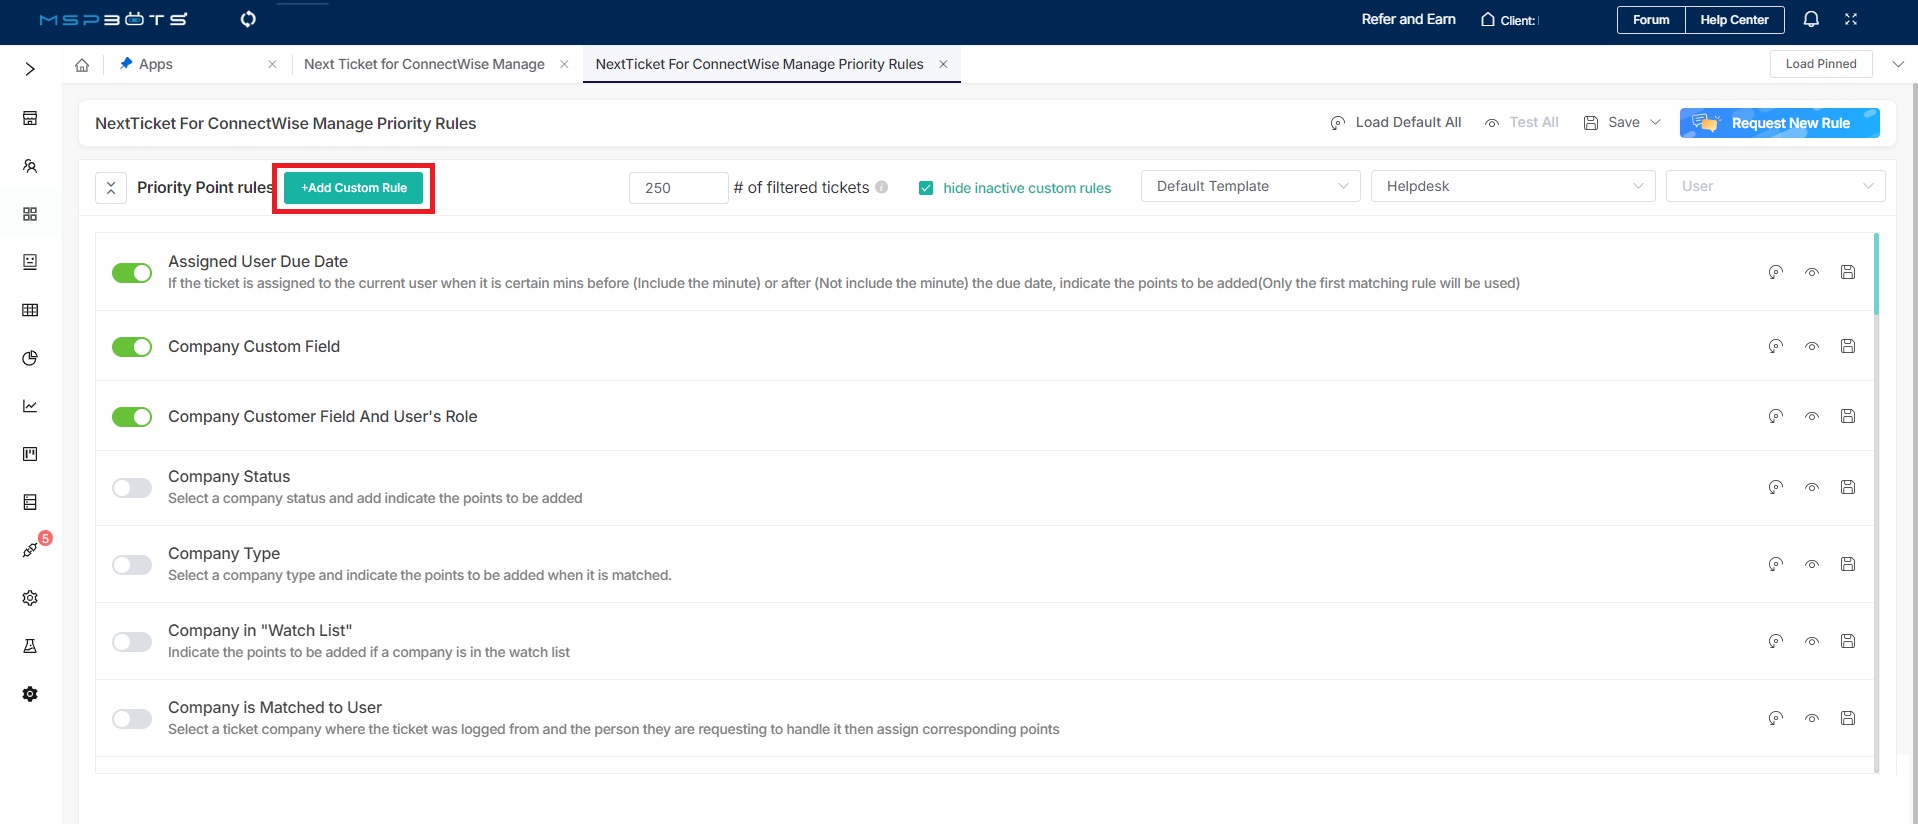Switch to the Apps tab
The width and height of the screenshot is (1918, 824).
(155, 64)
